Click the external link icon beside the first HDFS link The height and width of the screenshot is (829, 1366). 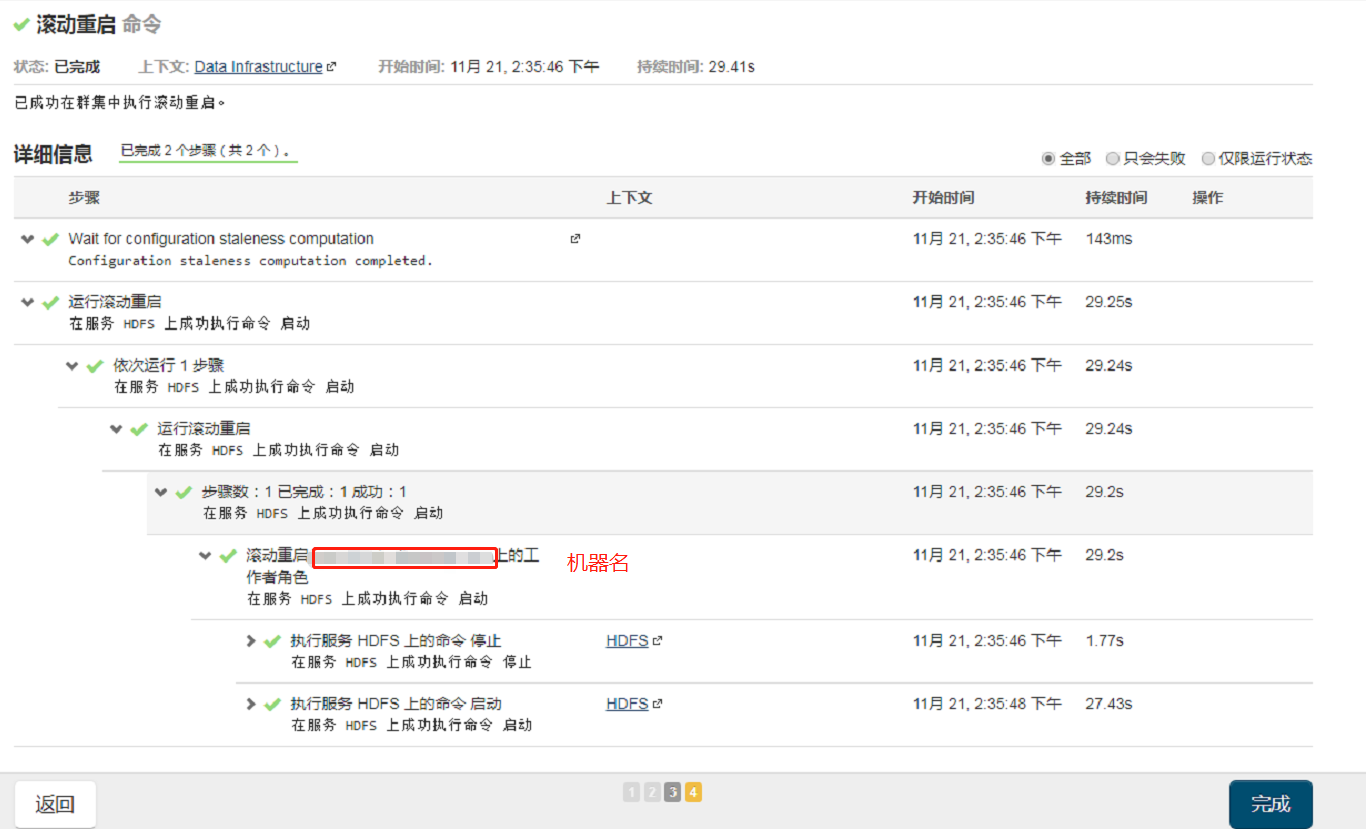tap(655, 640)
